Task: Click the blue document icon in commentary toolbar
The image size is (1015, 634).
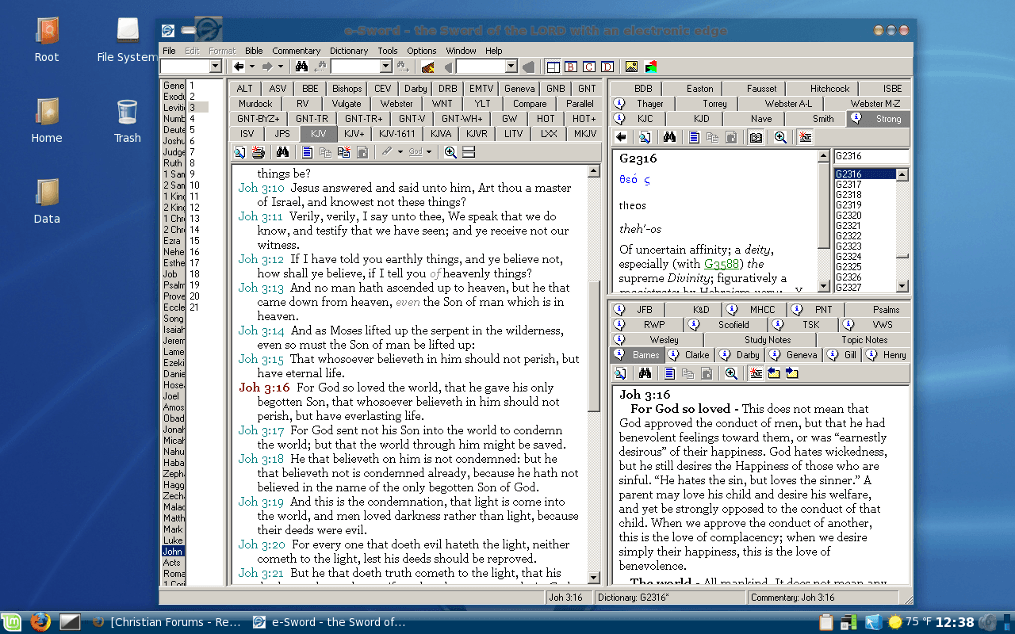Action: (669, 373)
